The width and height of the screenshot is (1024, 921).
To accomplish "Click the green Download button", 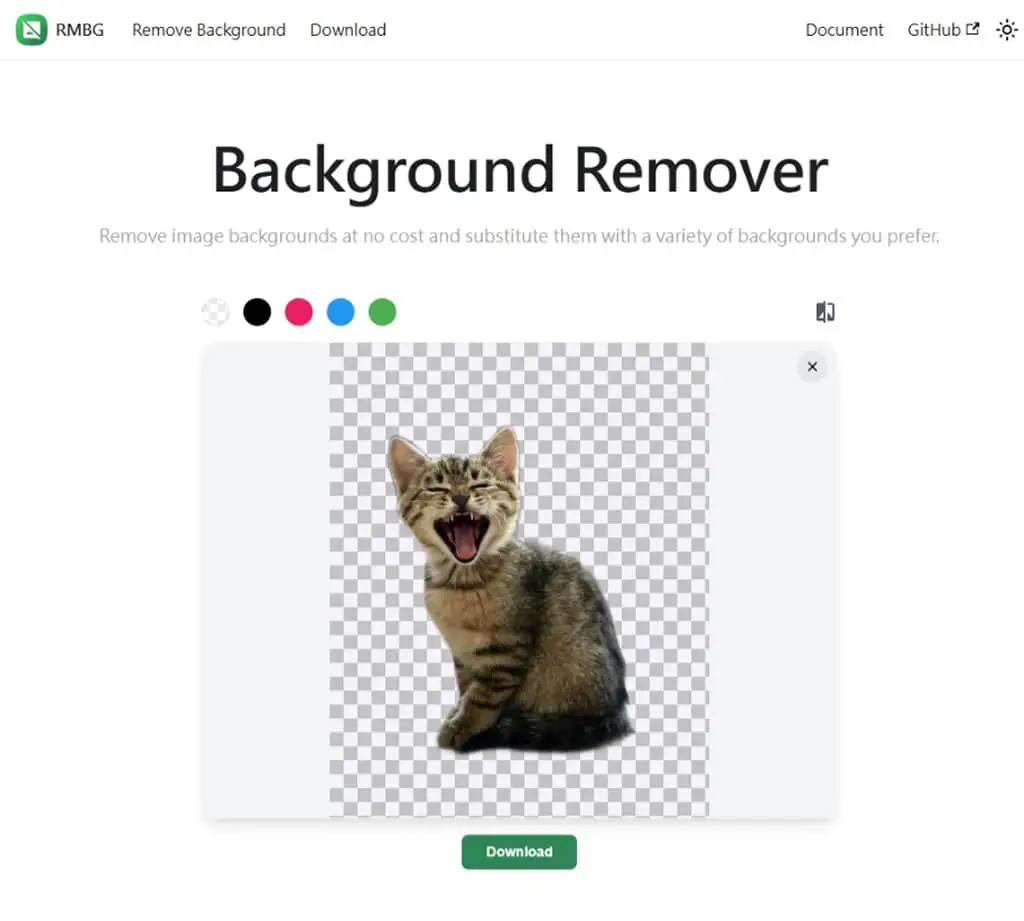I will [519, 852].
